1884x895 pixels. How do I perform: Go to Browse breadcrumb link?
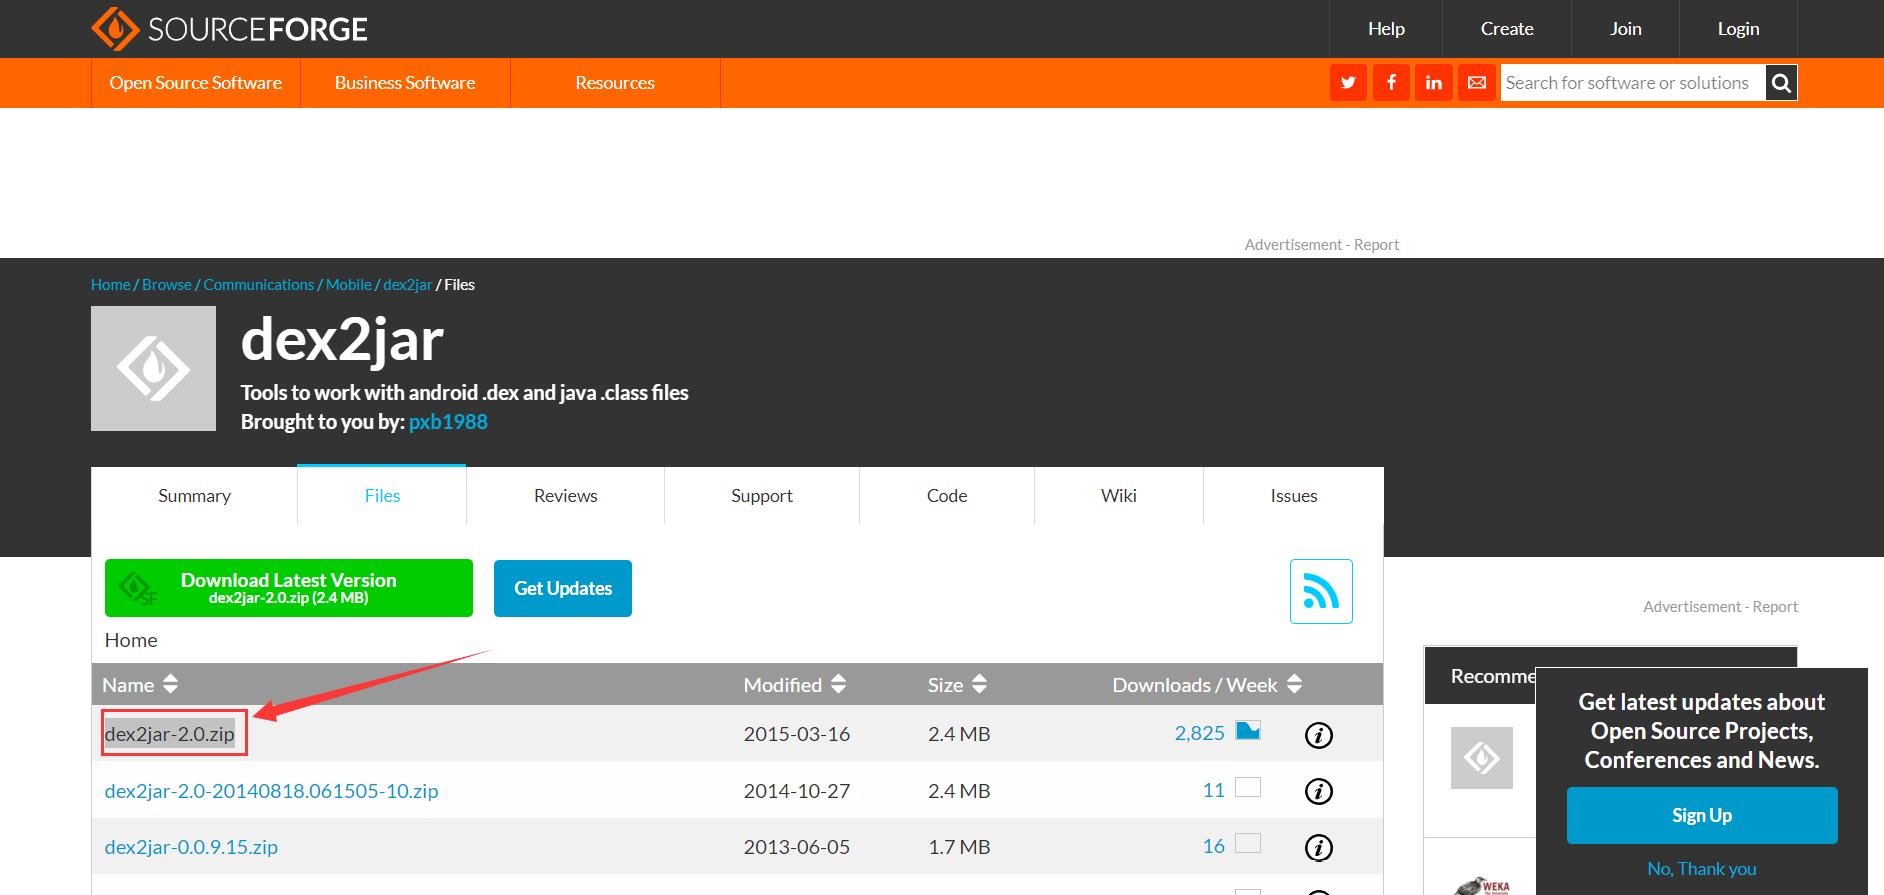pyautogui.click(x=167, y=285)
